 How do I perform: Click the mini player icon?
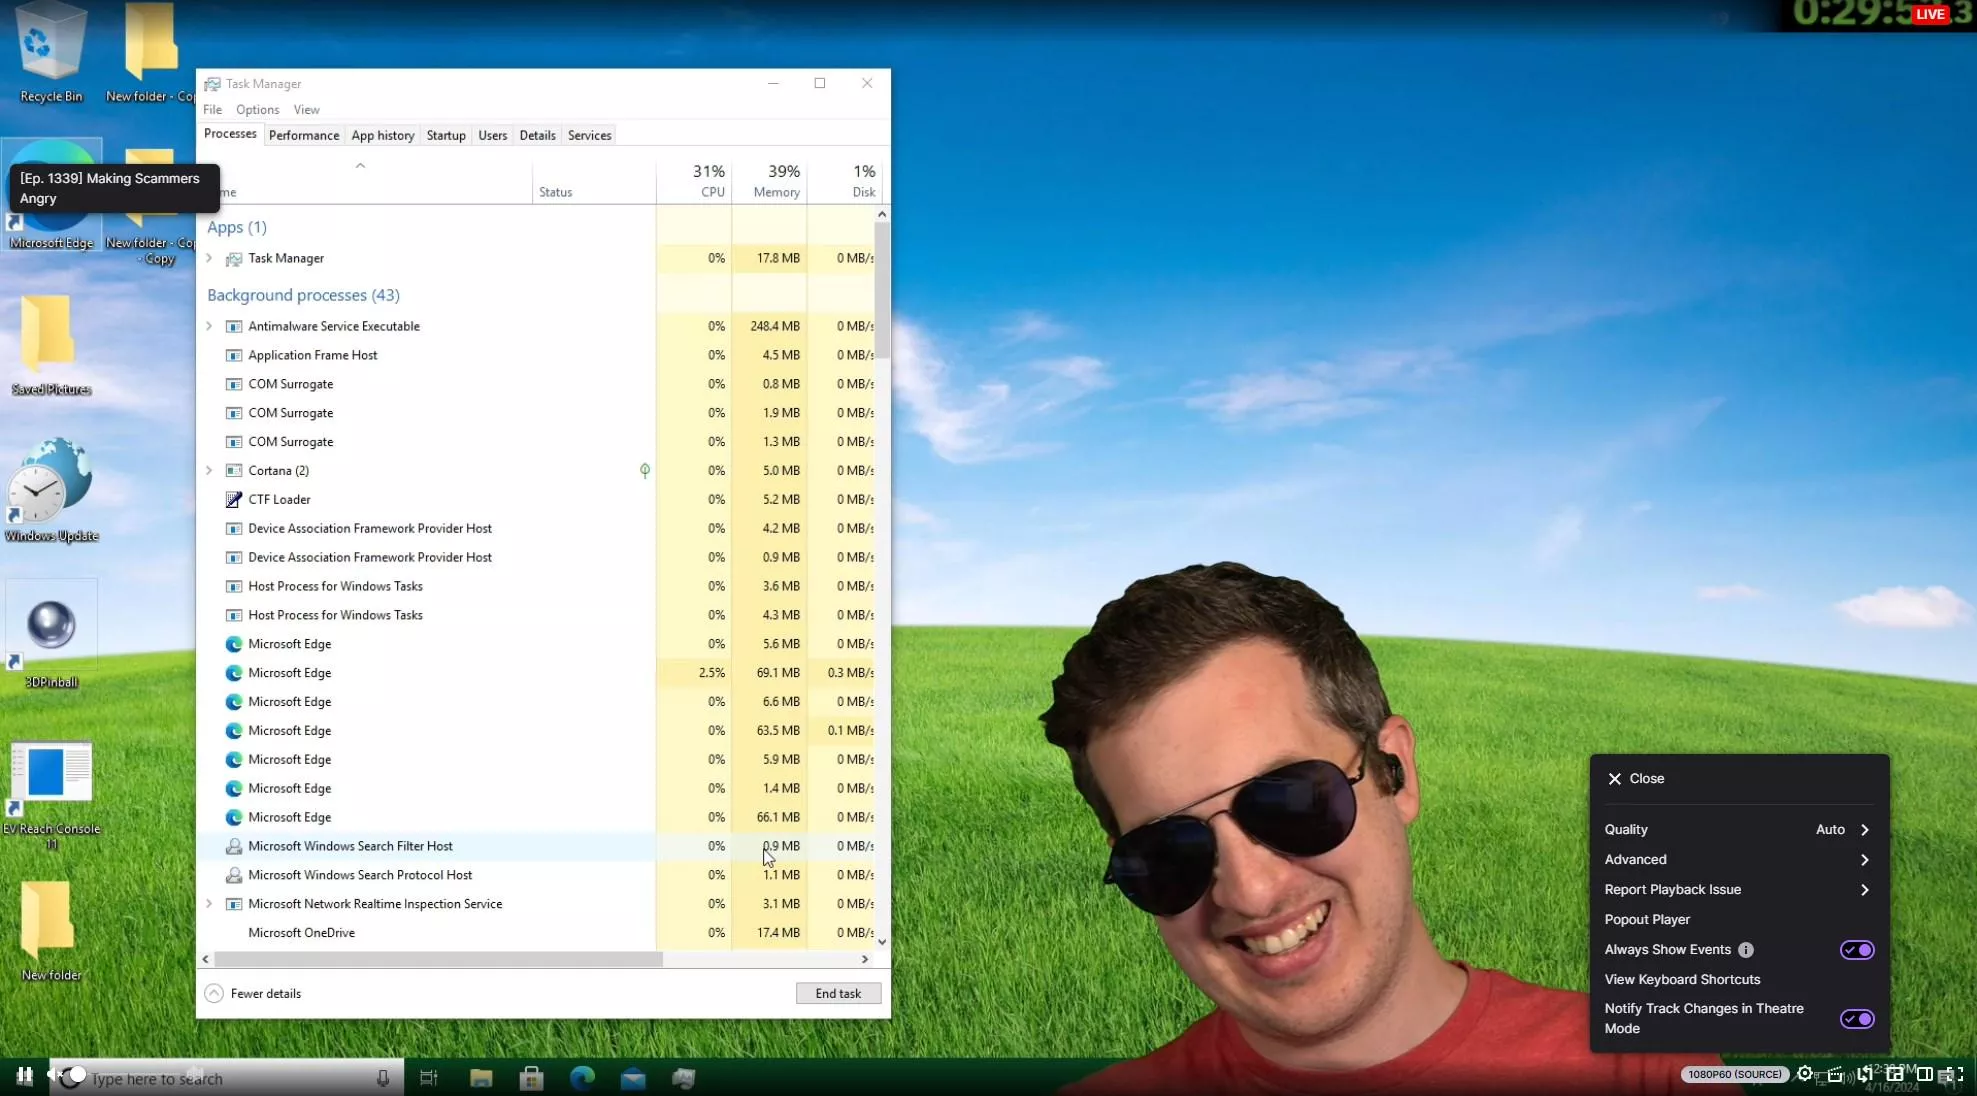coord(1895,1074)
